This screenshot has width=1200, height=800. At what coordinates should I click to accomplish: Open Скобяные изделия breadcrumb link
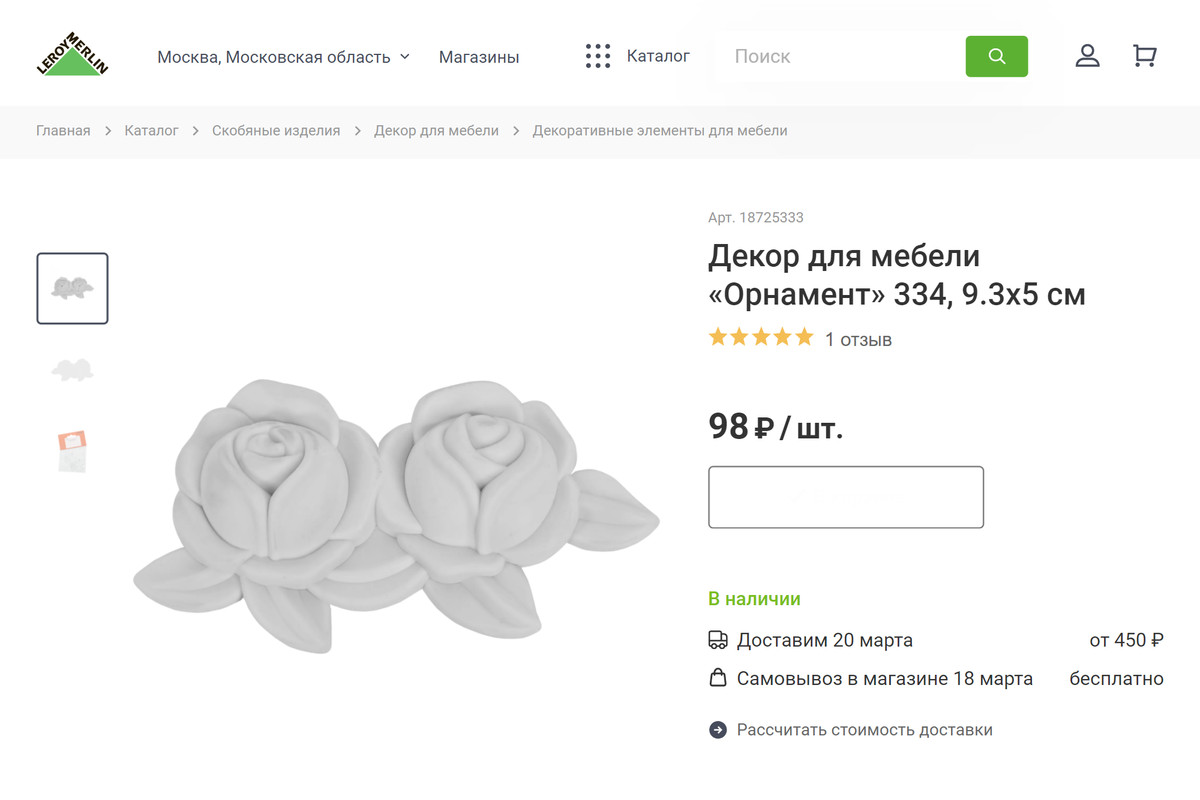[276, 131]
